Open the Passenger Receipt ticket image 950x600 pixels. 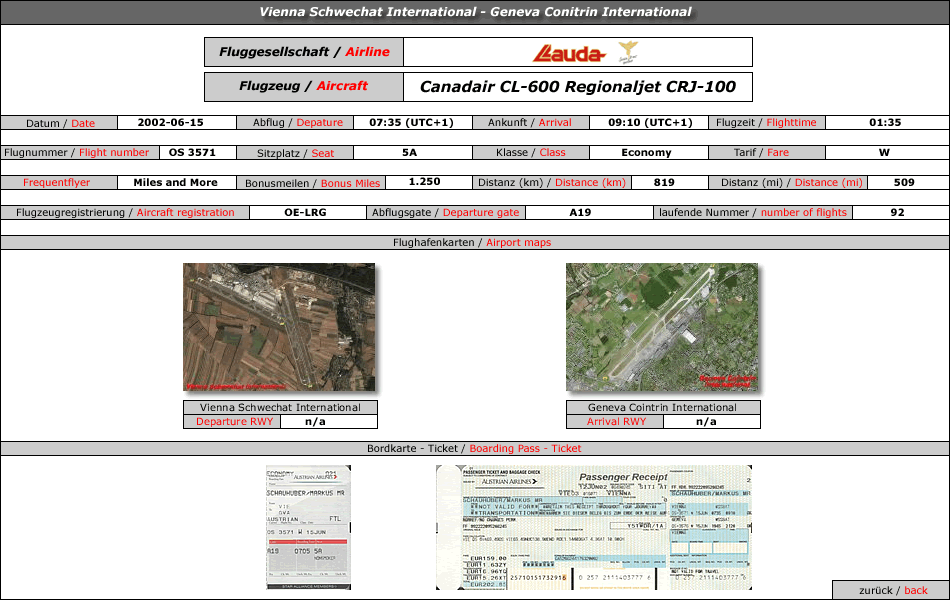click(594, 527)
